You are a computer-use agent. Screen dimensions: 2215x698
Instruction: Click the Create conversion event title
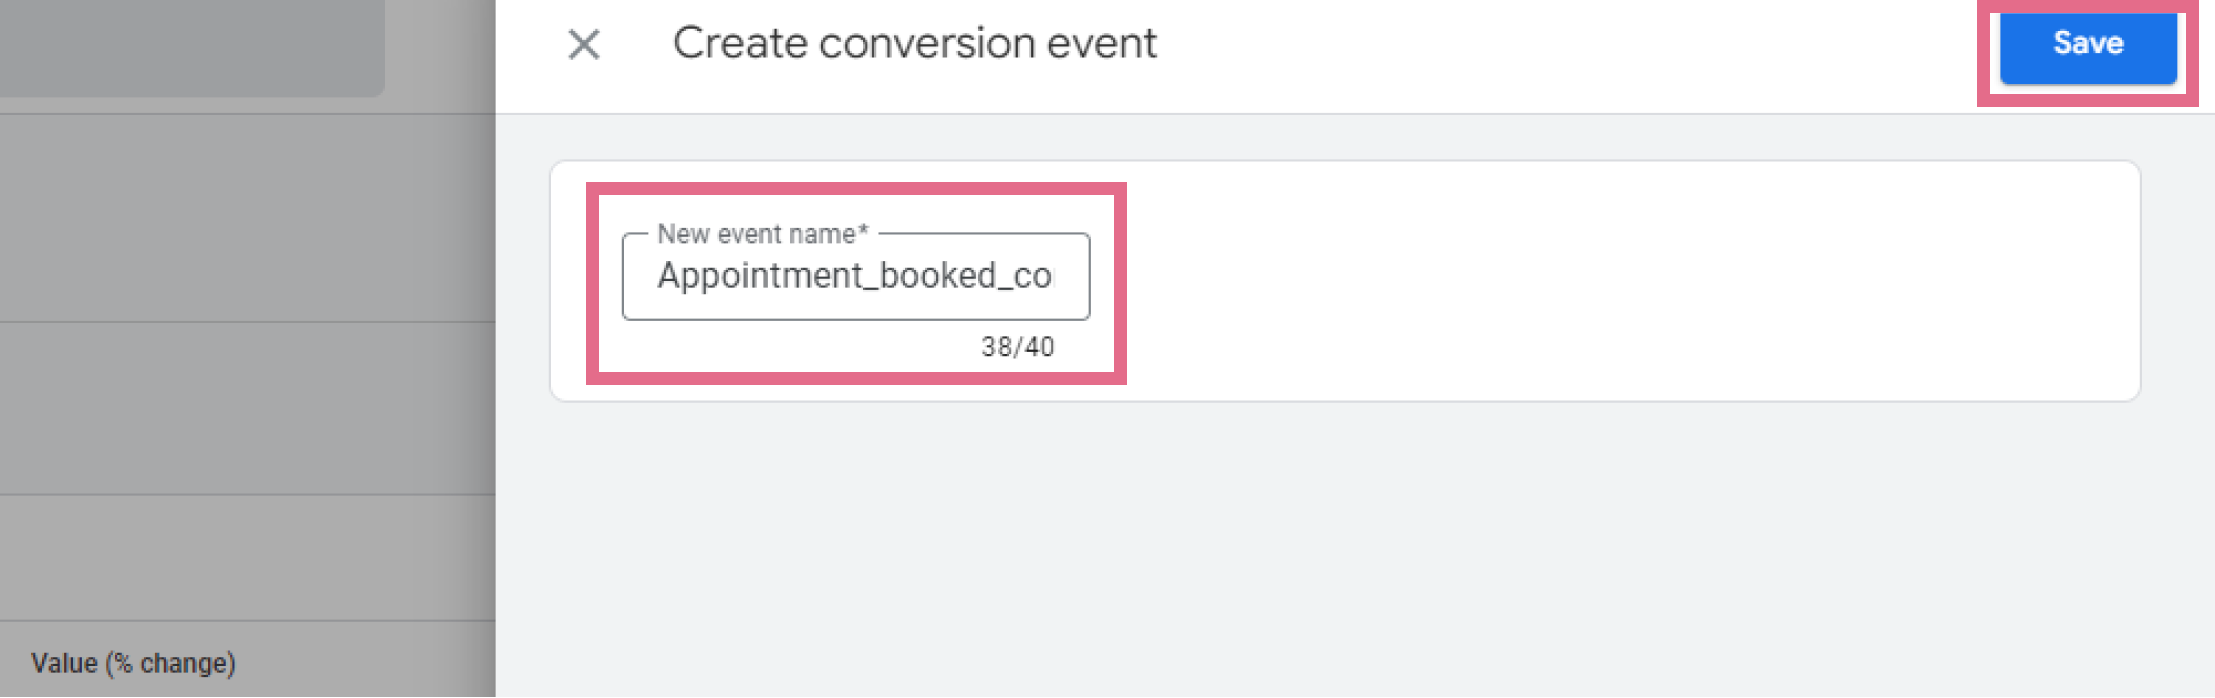pyautogui.click(x=914, y=43)
